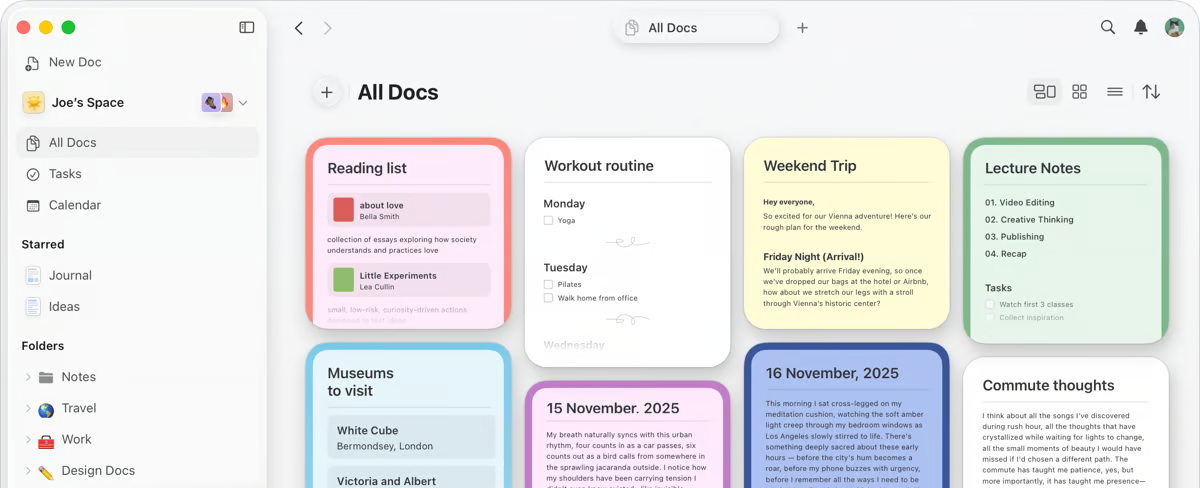Open Tasks in the sidebar

pos(138,174)
